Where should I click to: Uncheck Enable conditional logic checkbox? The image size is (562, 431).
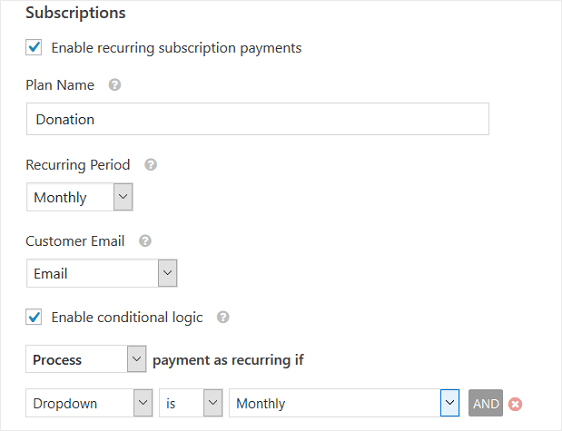pos(34,317)
